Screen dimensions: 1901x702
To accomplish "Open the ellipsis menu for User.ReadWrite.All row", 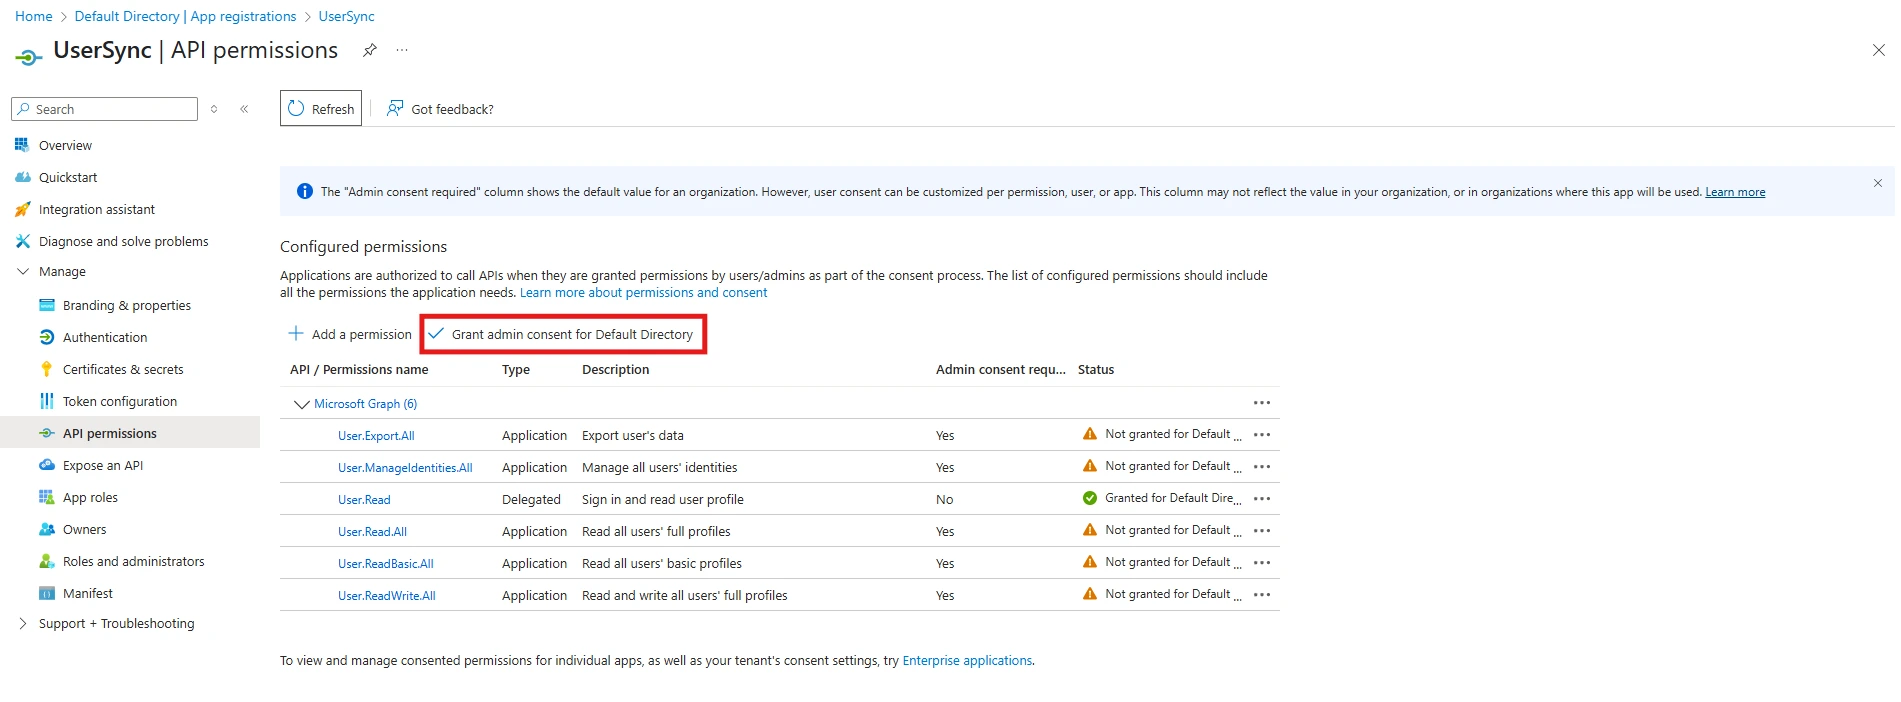I will tap(1261, 595).
